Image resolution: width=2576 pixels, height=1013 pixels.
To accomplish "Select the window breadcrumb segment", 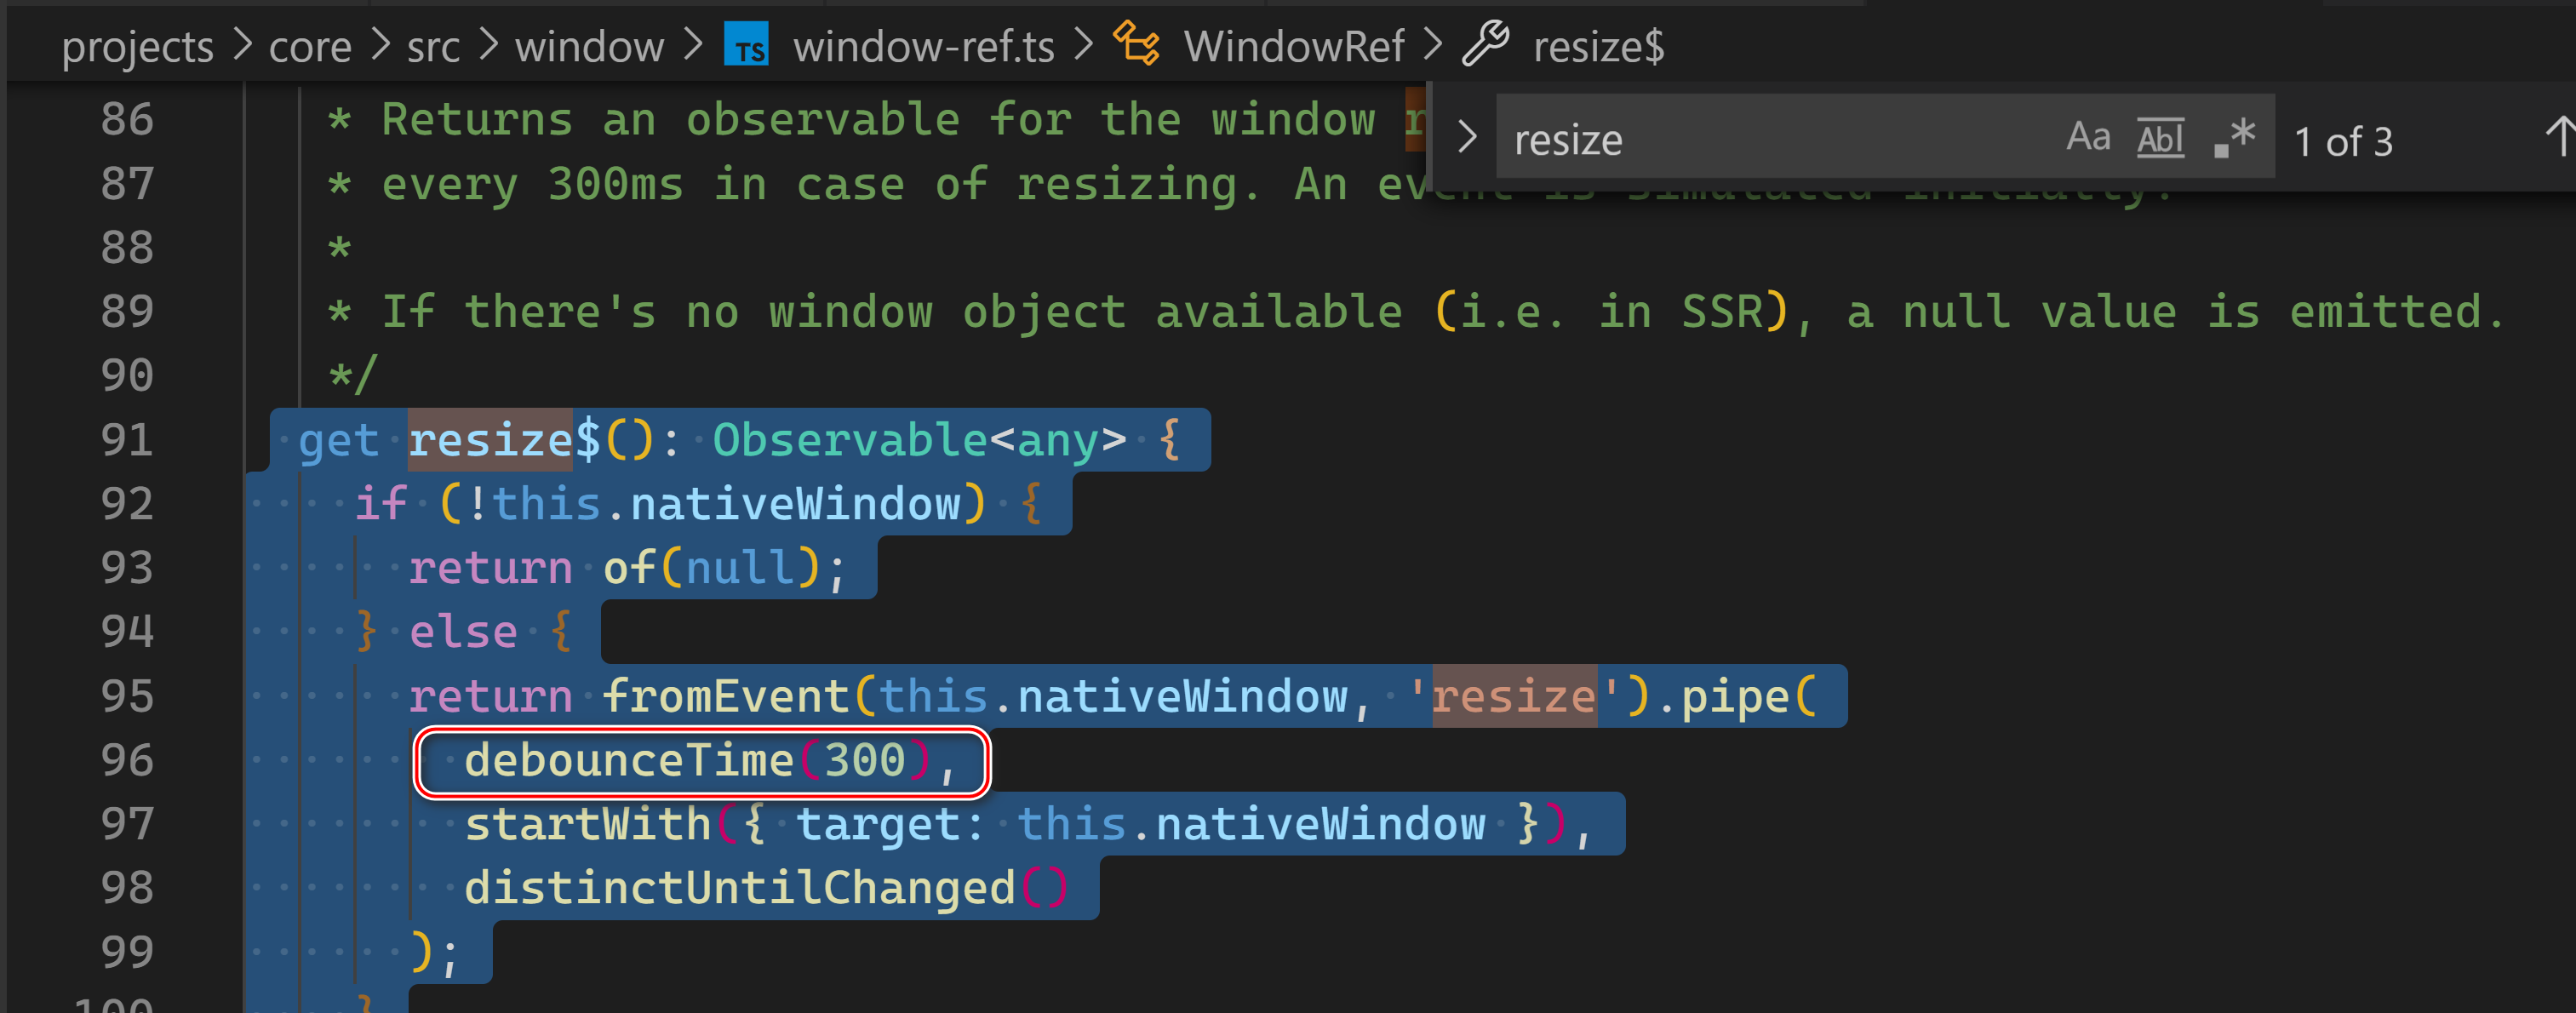I will click(589, 47).
